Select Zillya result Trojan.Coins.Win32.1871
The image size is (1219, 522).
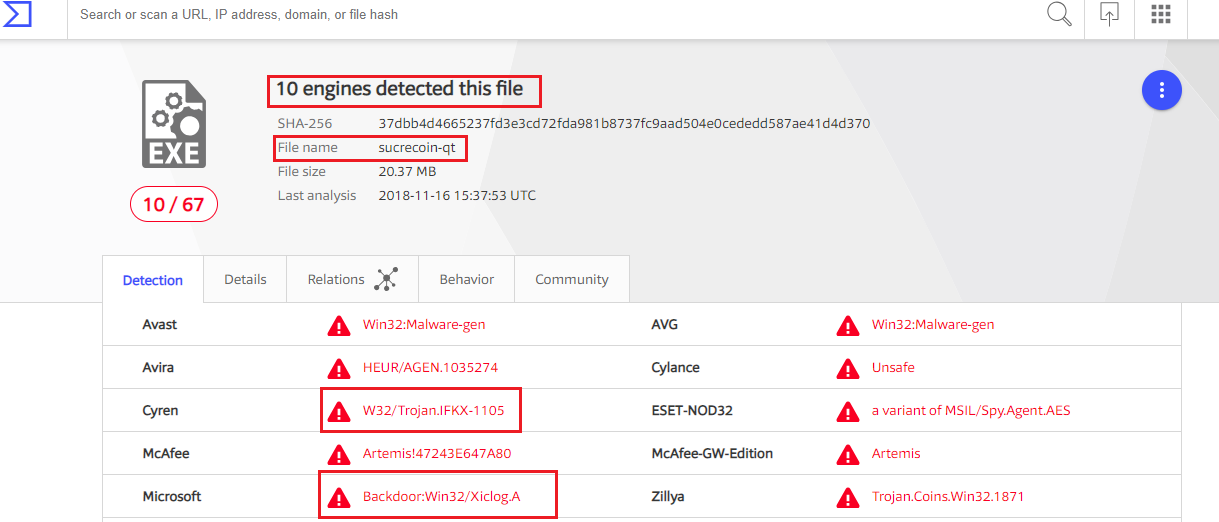pos(948,497)
